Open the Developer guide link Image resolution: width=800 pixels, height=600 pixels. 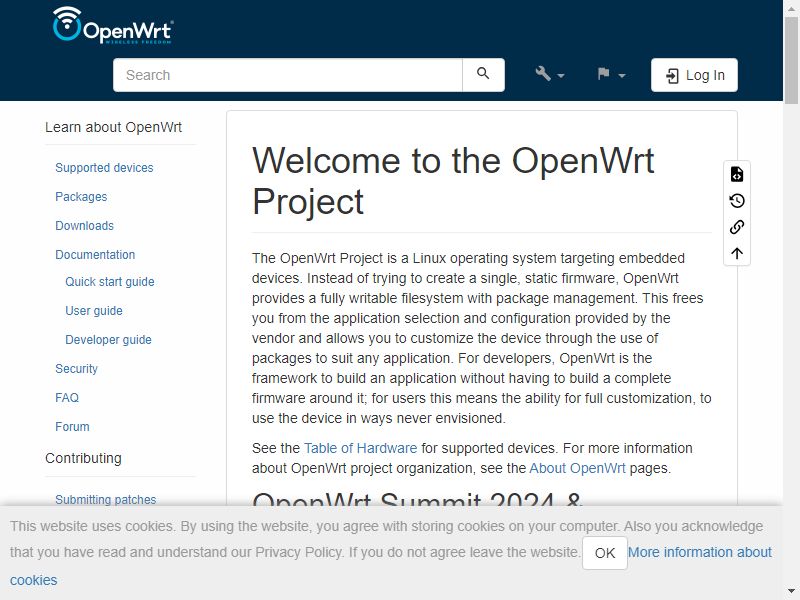[108, 340]
